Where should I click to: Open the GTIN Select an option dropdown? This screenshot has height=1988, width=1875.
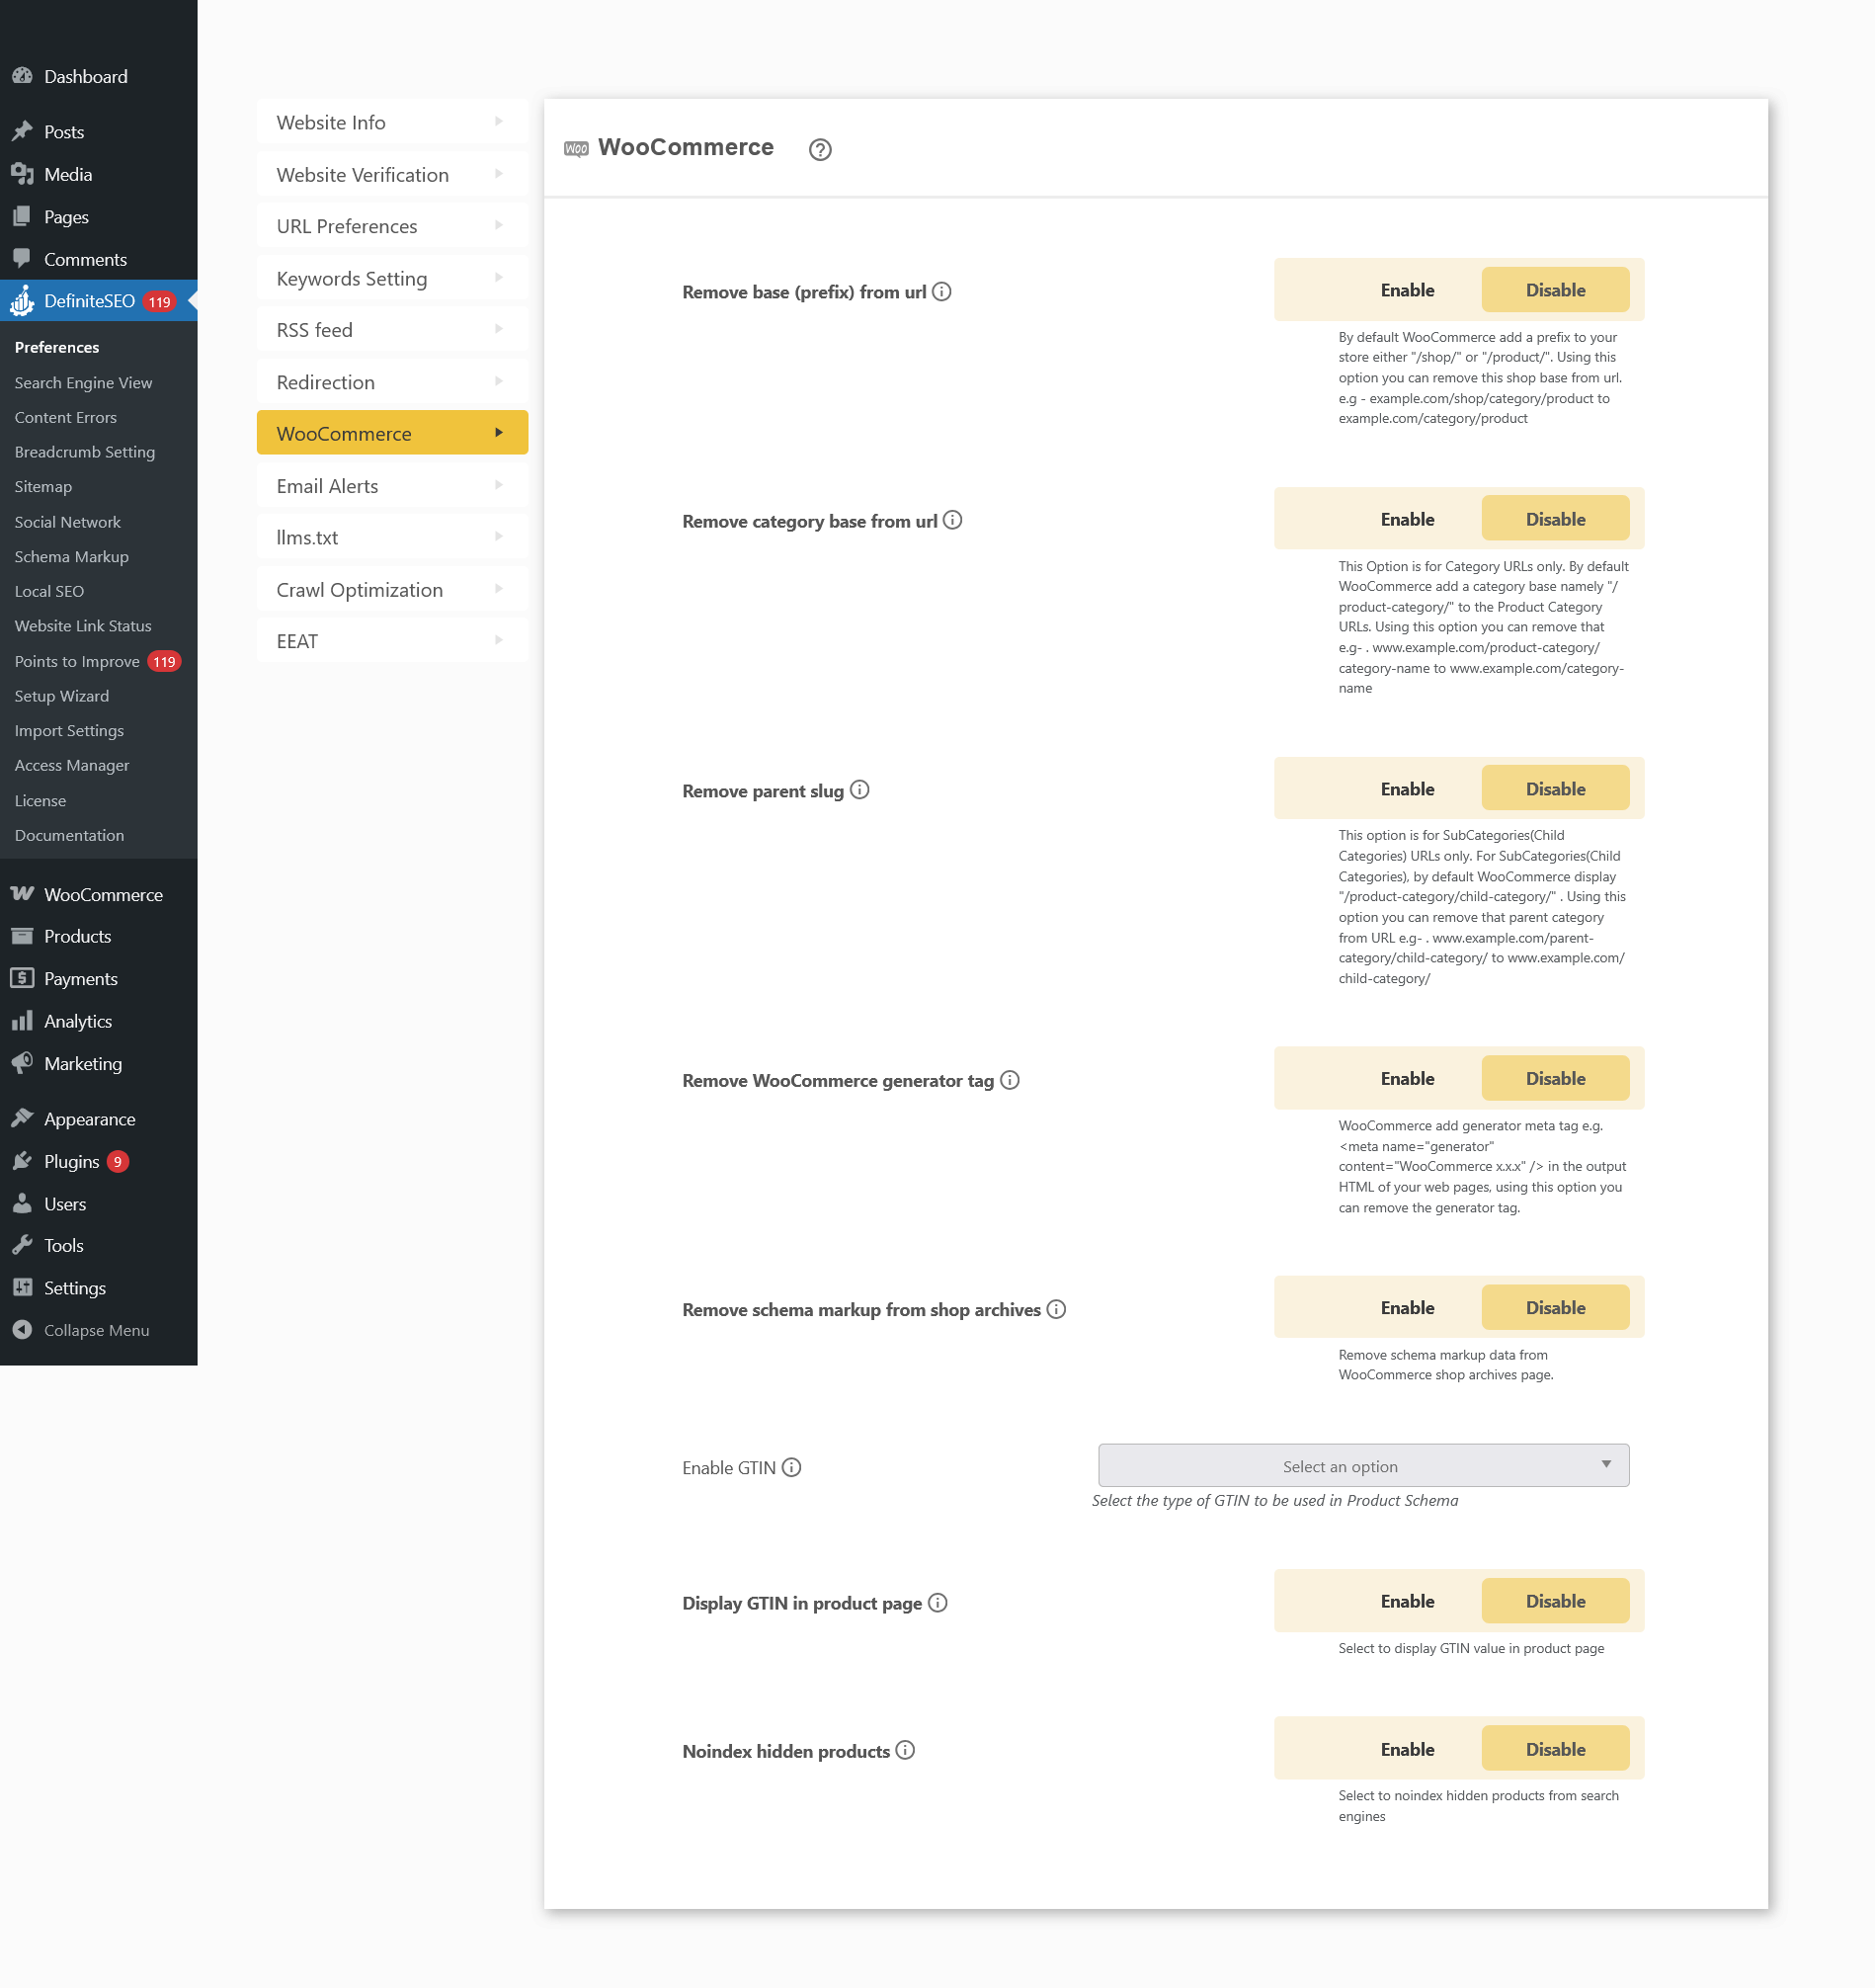pyautogui.click(x=1363, y=1465)
